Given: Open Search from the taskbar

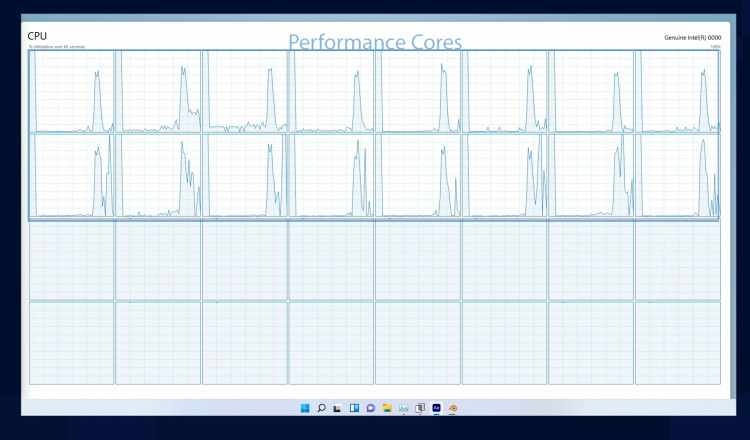Looking at the screenshot, I should 321,408.
